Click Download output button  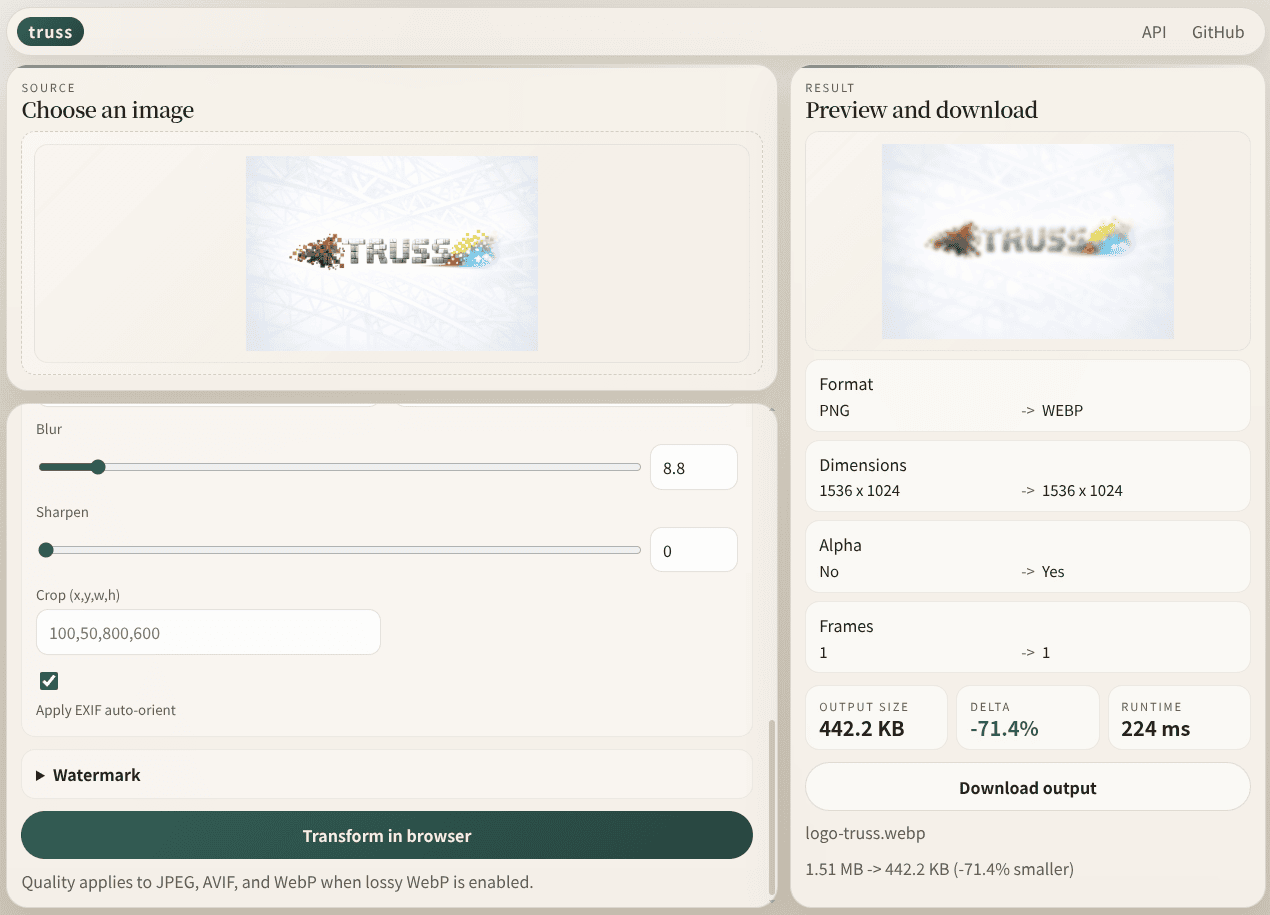1027,788
